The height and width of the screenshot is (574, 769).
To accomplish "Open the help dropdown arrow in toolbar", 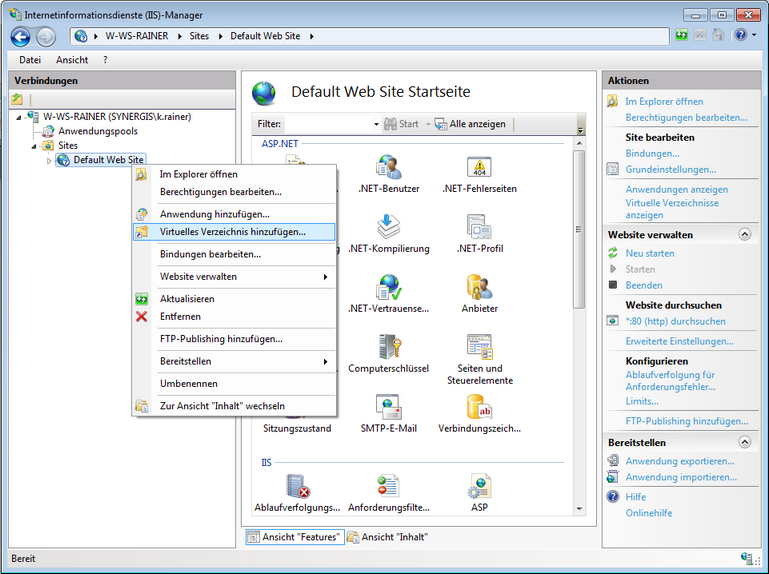I will pos(754,35).
